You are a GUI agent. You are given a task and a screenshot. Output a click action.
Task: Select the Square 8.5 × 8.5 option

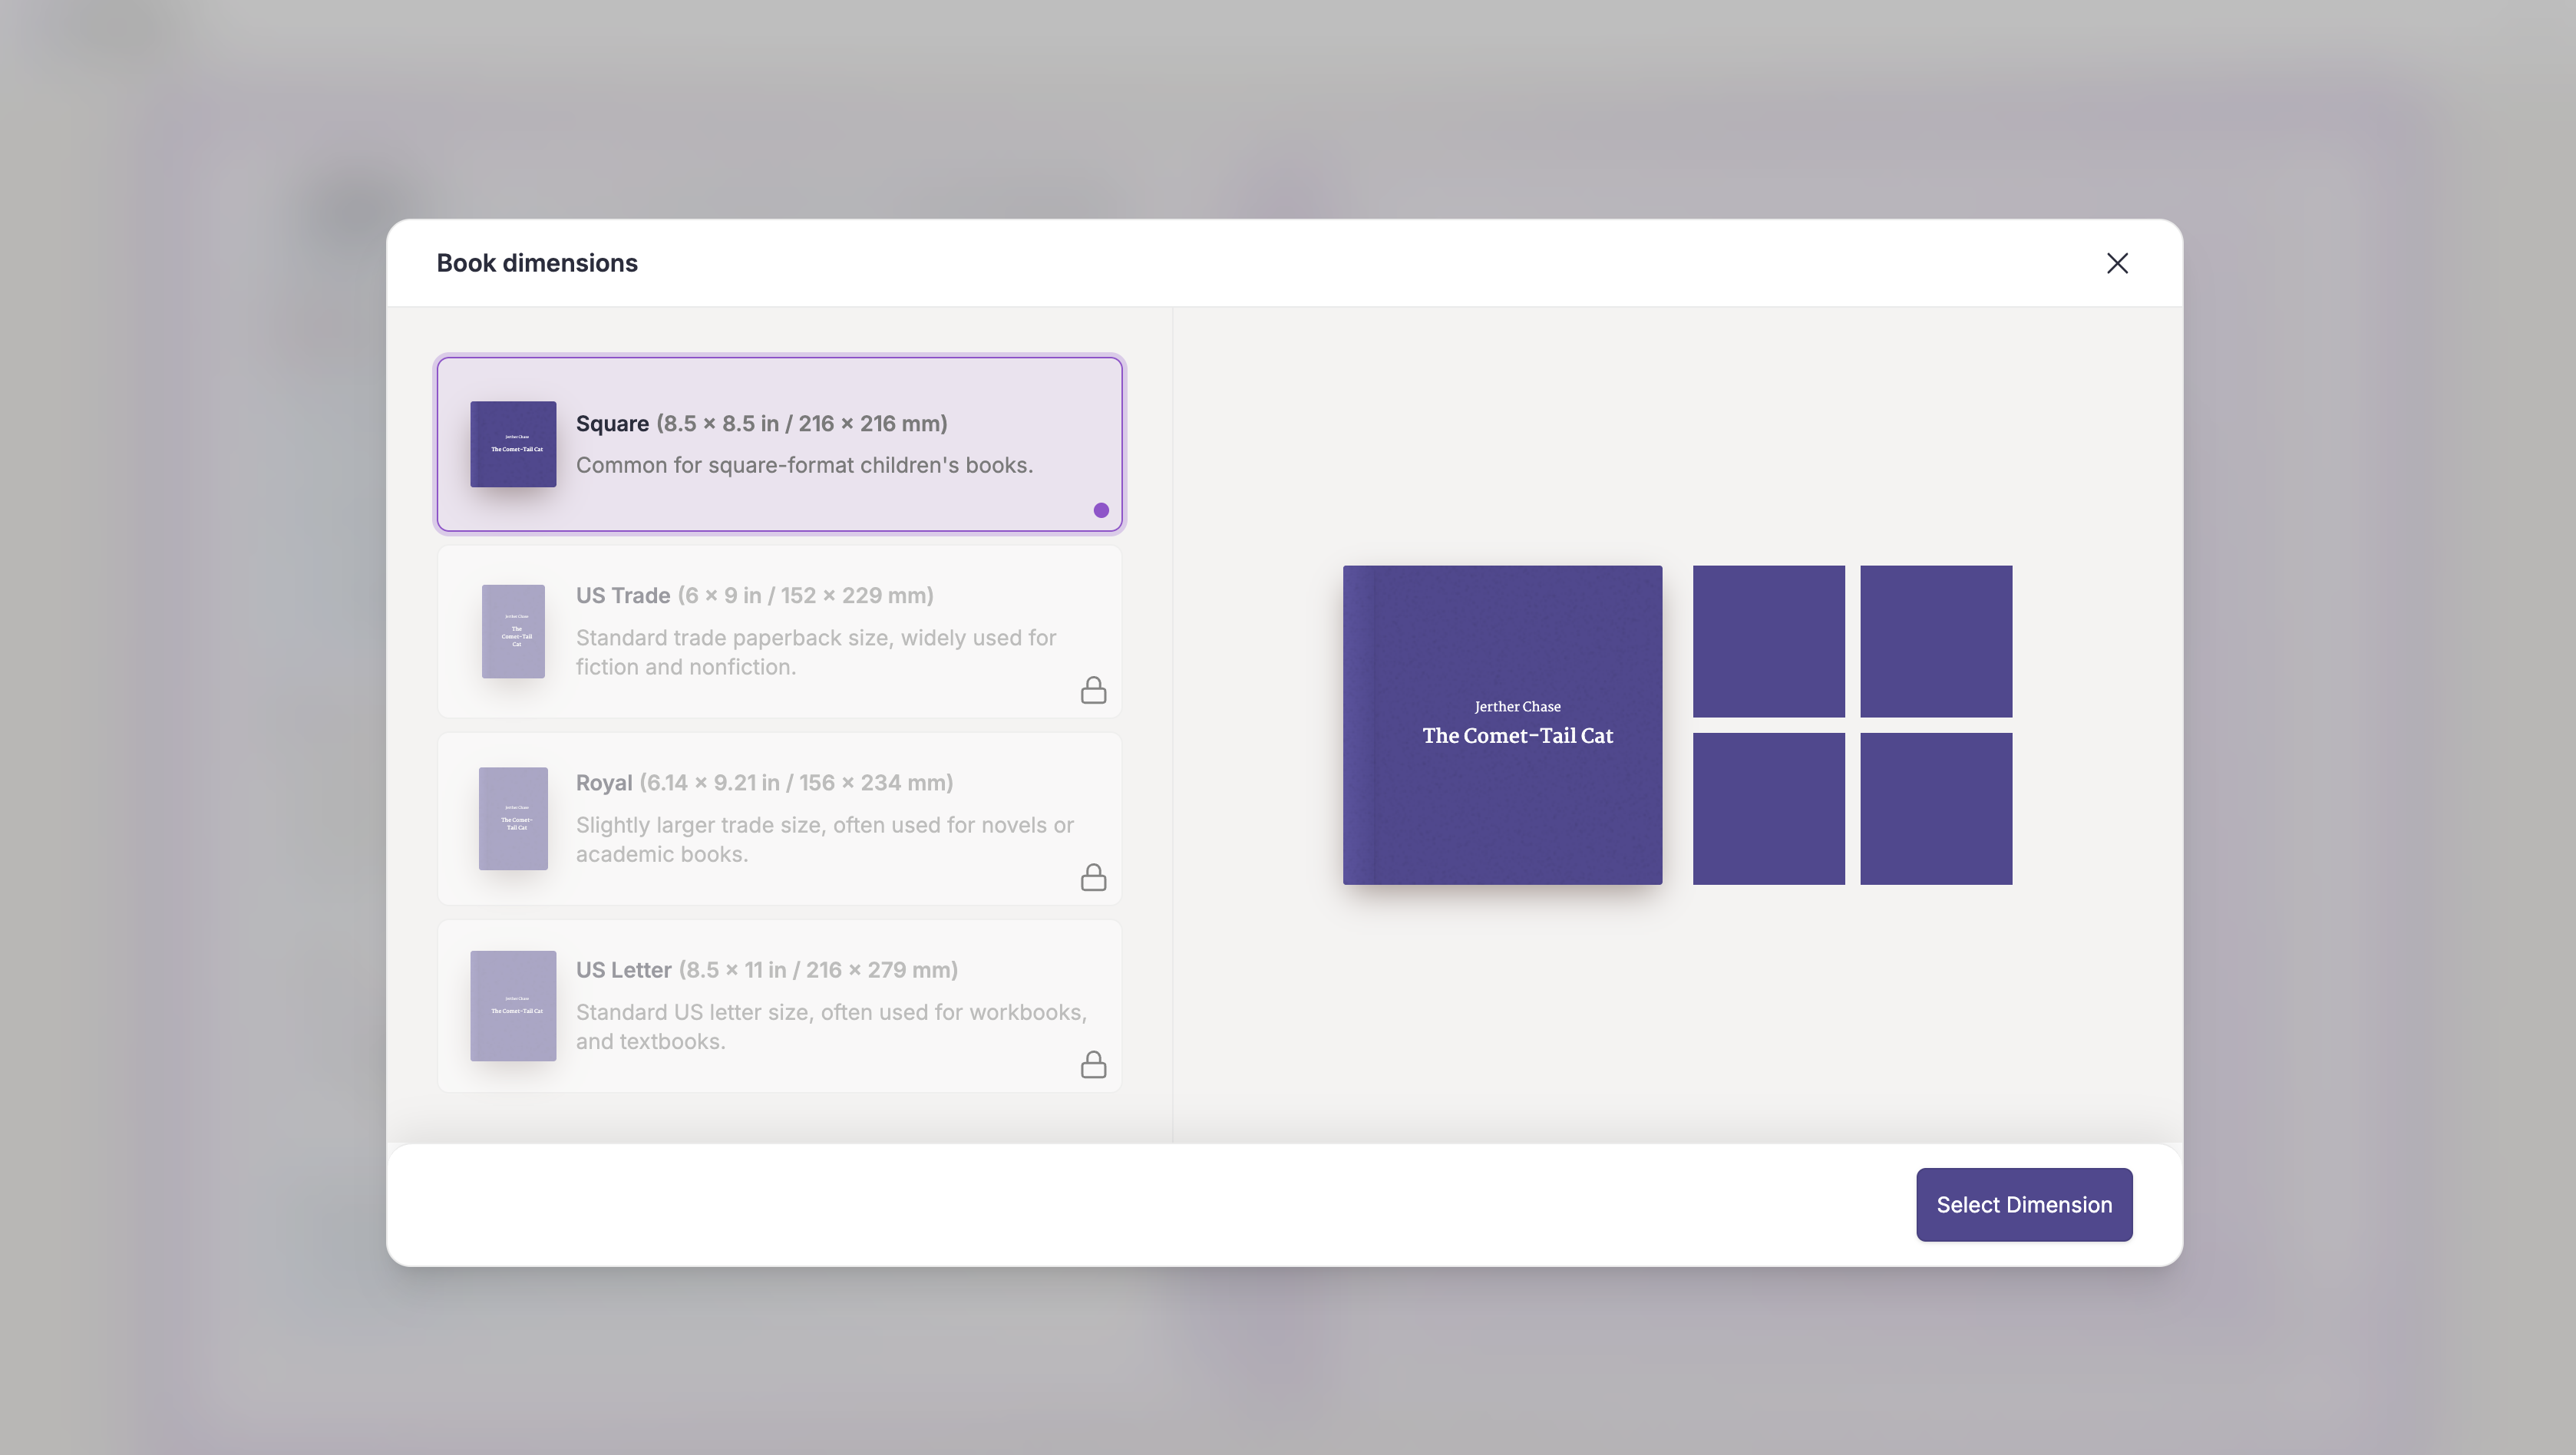[780, 444]
